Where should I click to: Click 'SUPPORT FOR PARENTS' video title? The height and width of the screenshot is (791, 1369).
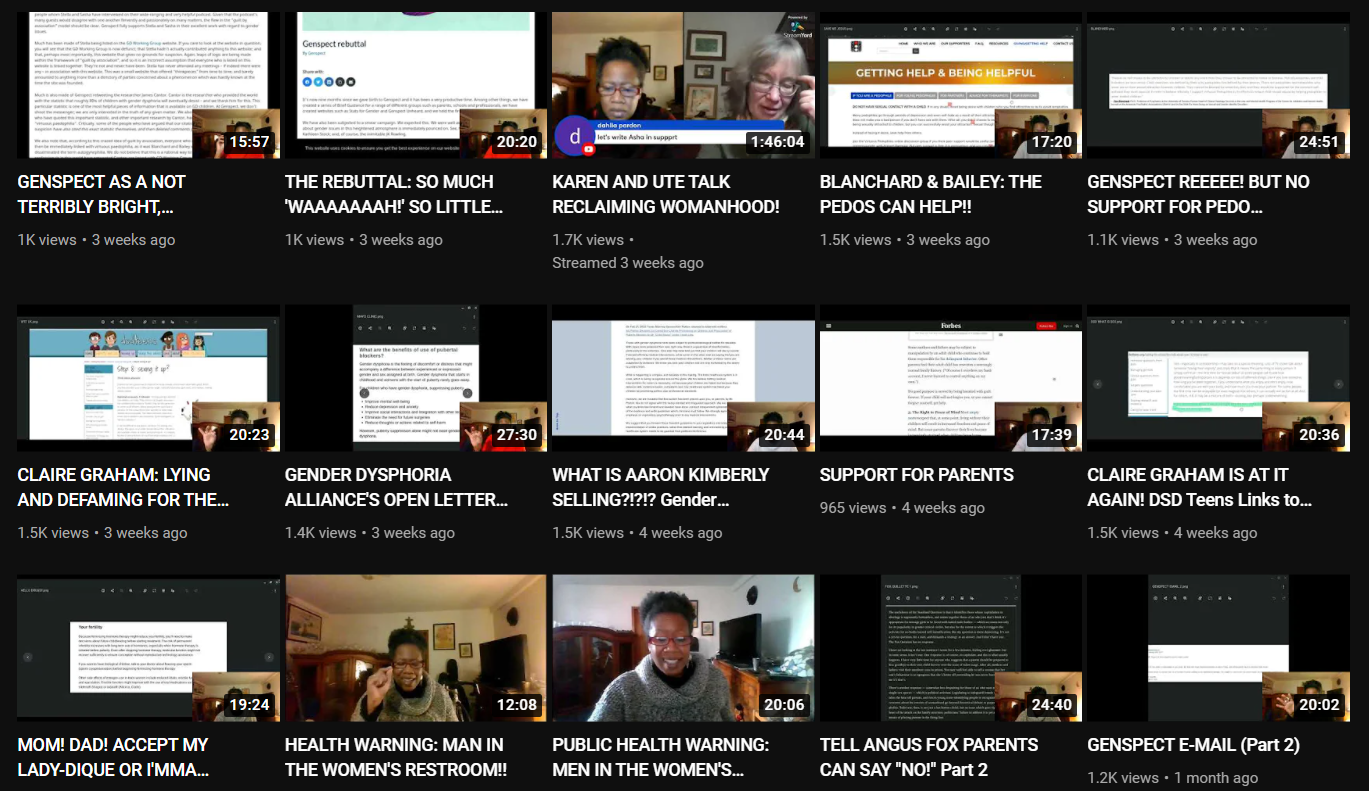tap(916, 475)
